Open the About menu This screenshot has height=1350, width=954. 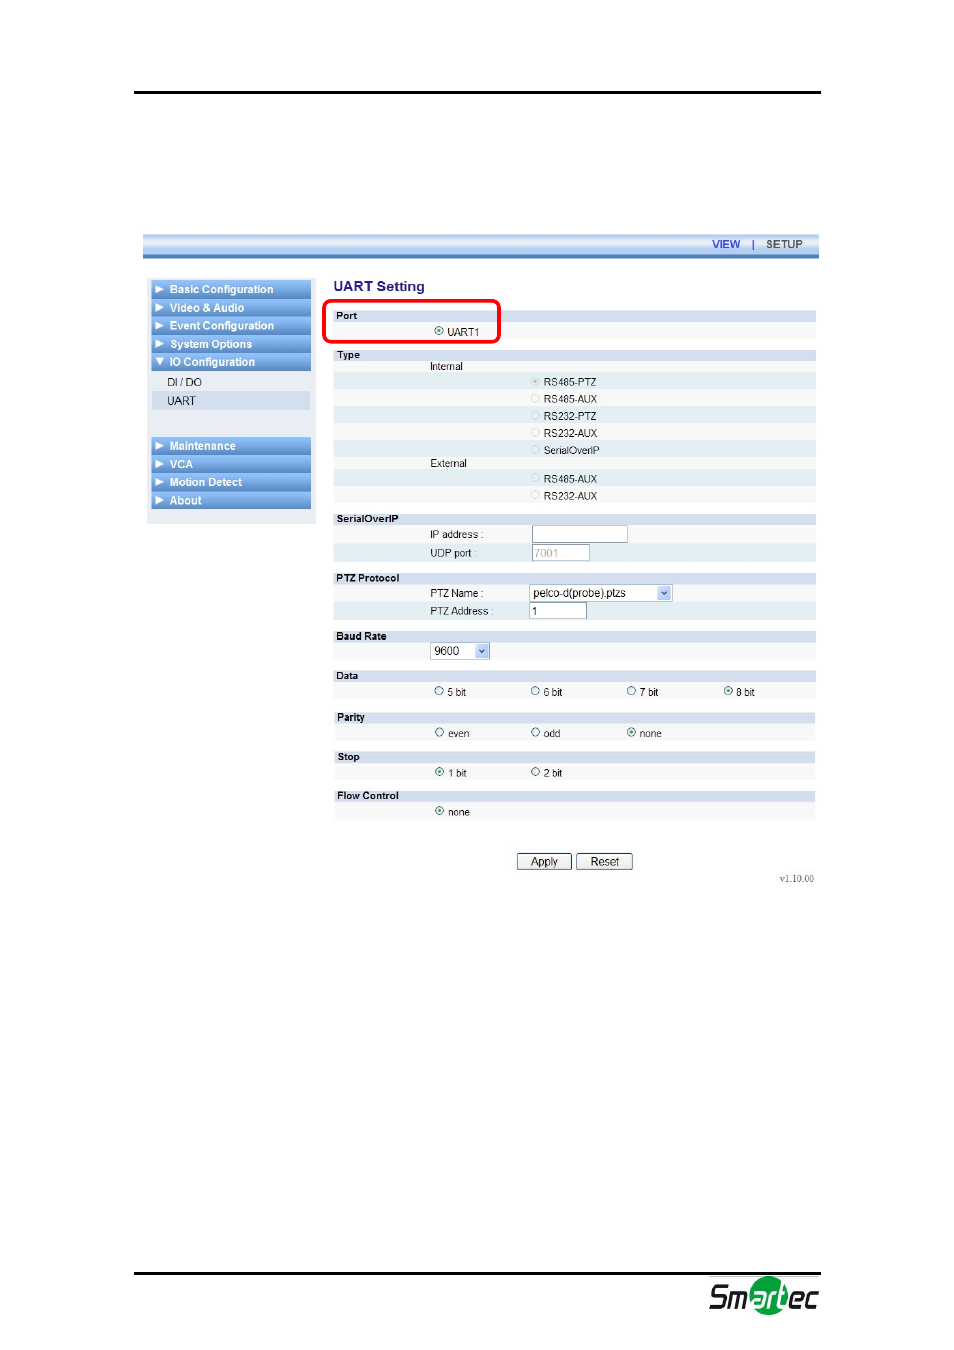tap(231, 500)
